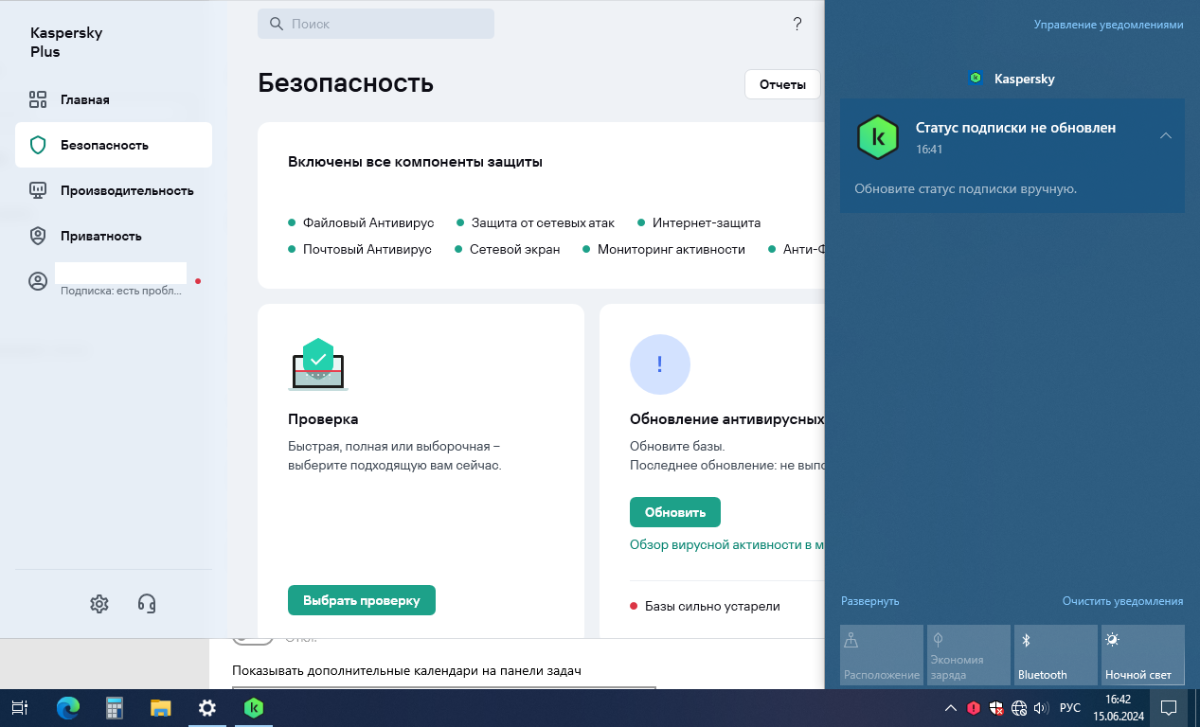Image resolution: width=1200 pixels, height=727 pixels.
Task: Click Kaspersky notification hexagon icon
Action: tap(878, 138)
